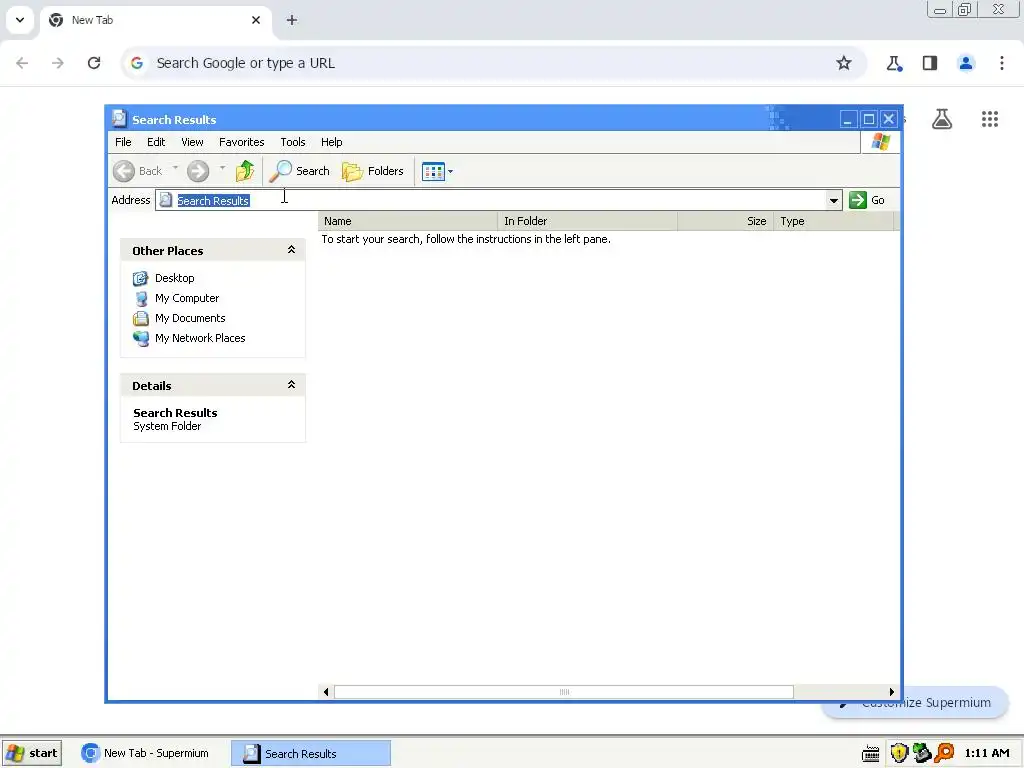Open the Google apps grid icon

click(990, 119)
